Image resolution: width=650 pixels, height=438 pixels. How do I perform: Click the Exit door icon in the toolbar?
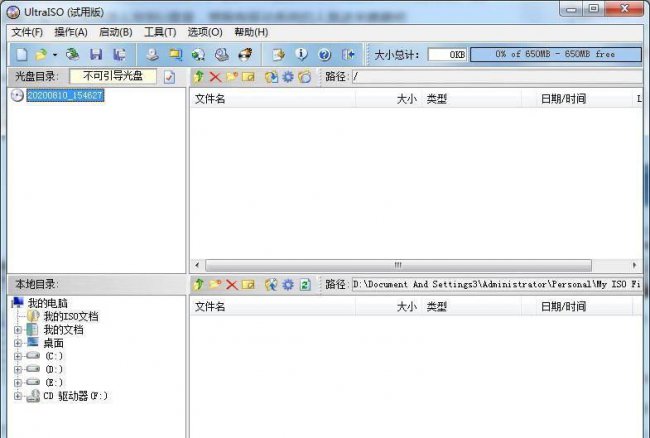[348, 54]
